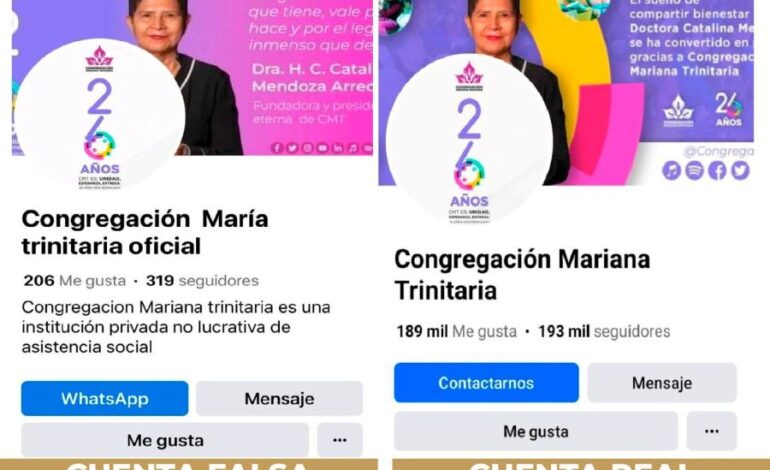Viewport: 770px width, 470px height.
Task: Click the LinkedIn icon on the pink cover
Action: (x=338, y=148)
